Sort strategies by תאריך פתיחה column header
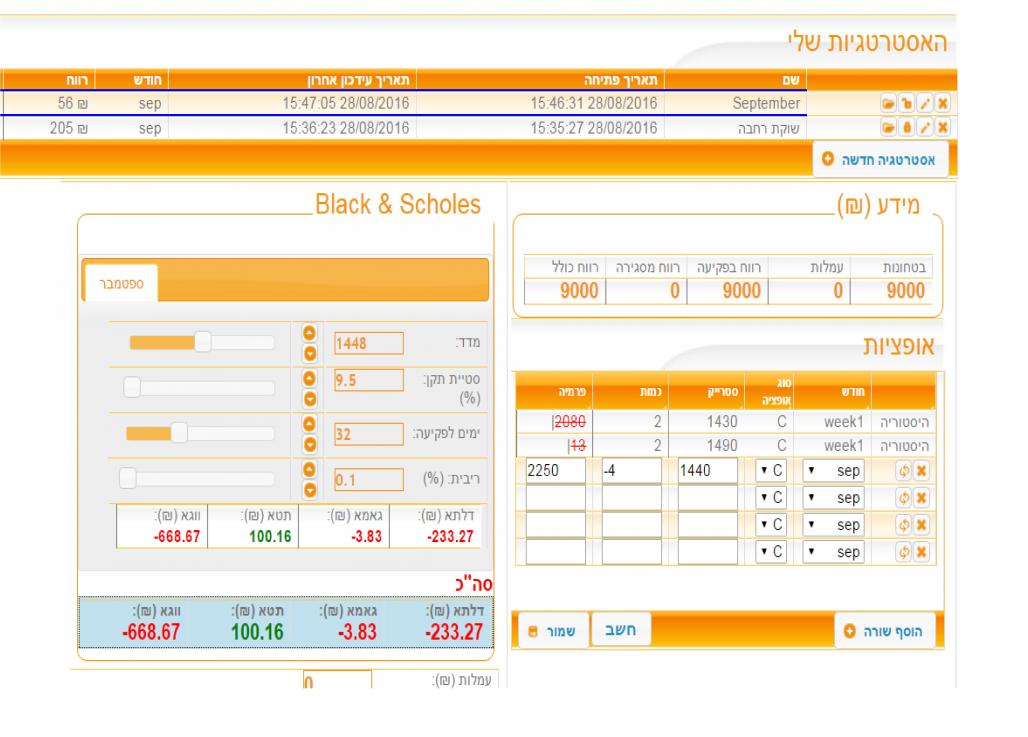Viewport: 1028px width, 737px height. click(621, 79)
